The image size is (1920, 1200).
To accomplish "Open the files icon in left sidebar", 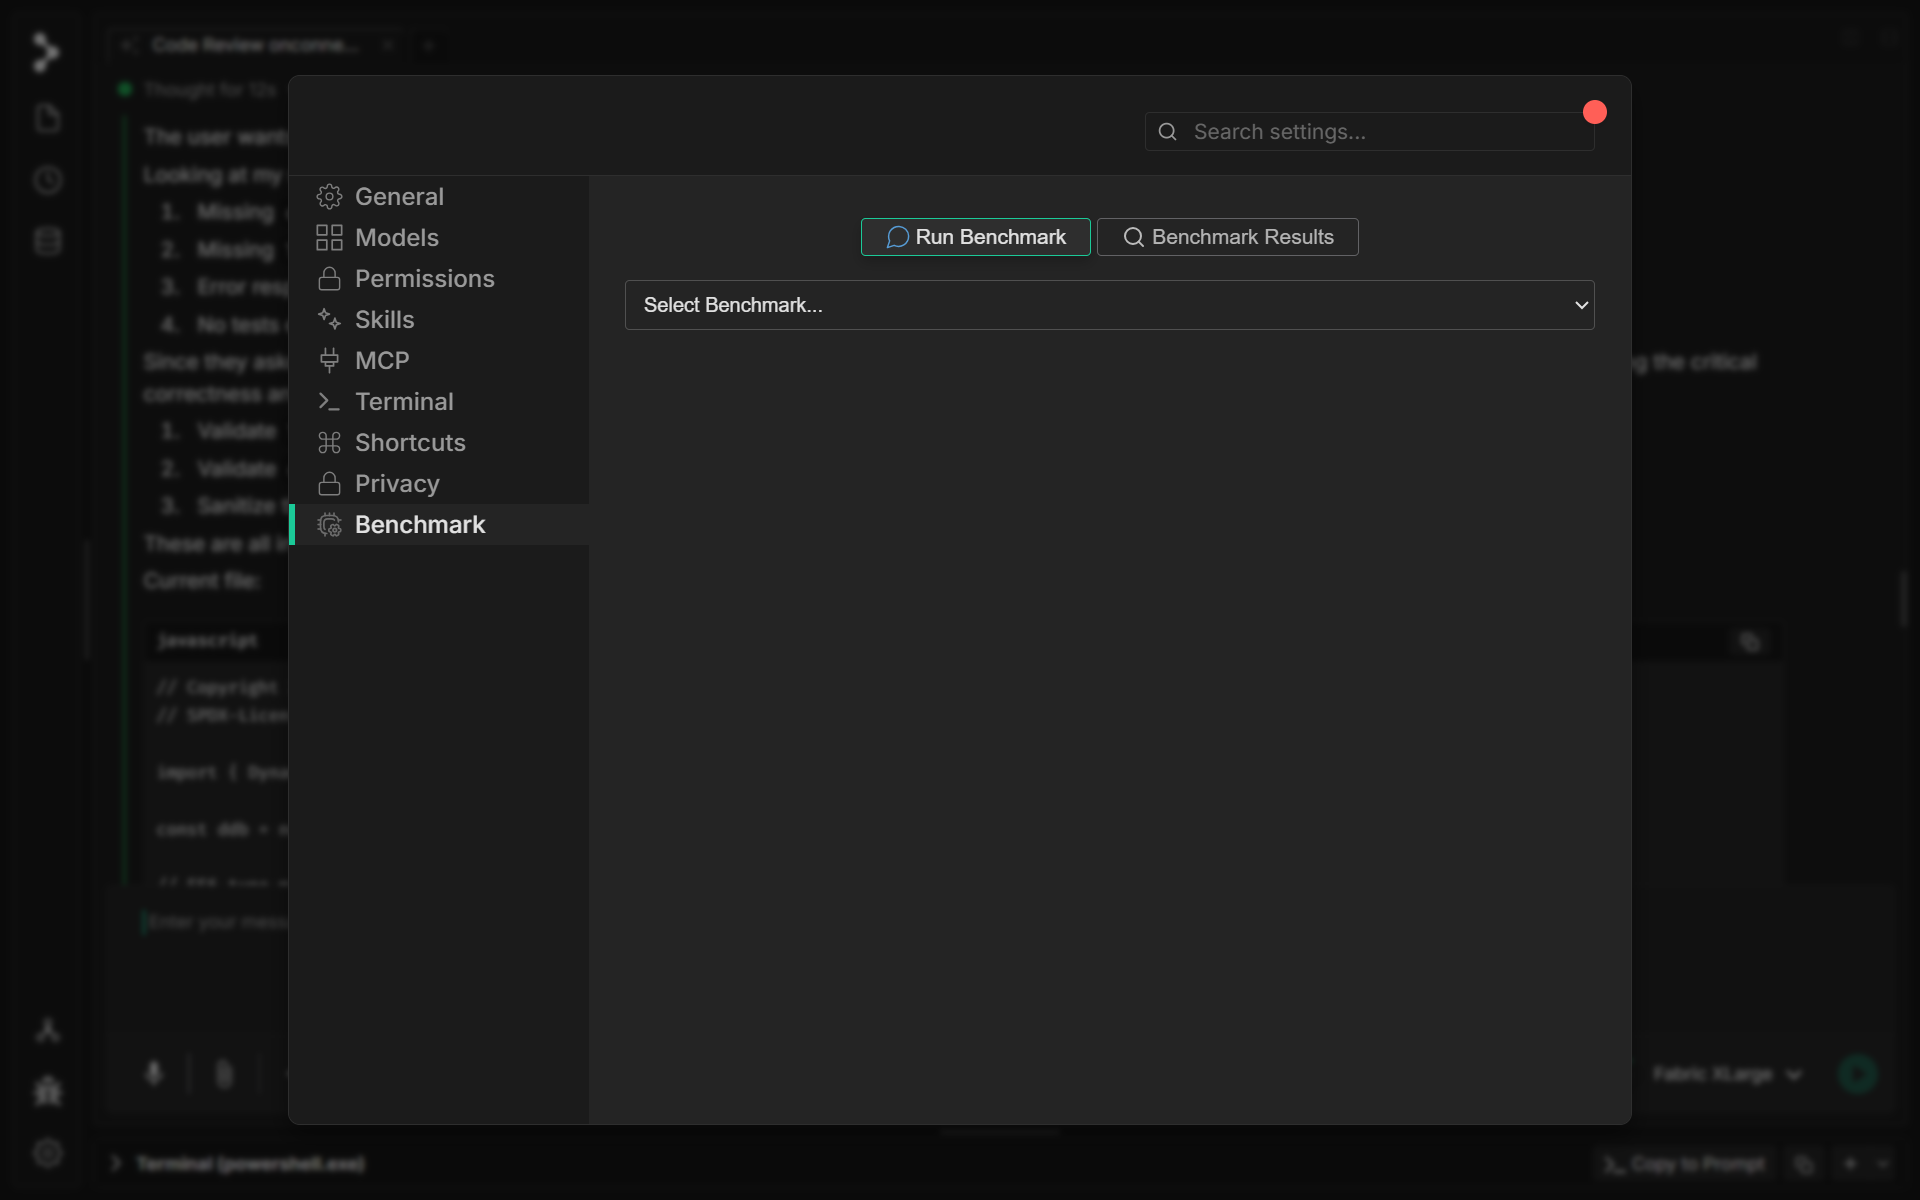I will point(47,118).
